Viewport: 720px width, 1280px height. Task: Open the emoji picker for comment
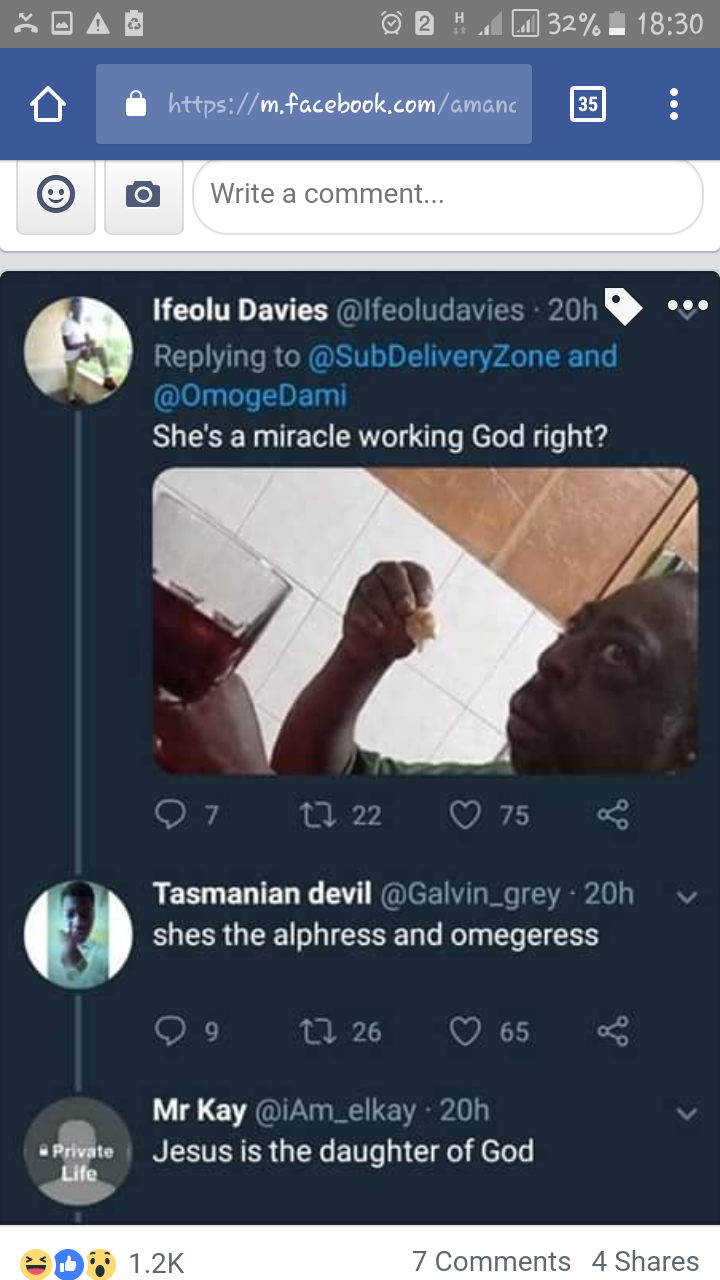(56, 194)
